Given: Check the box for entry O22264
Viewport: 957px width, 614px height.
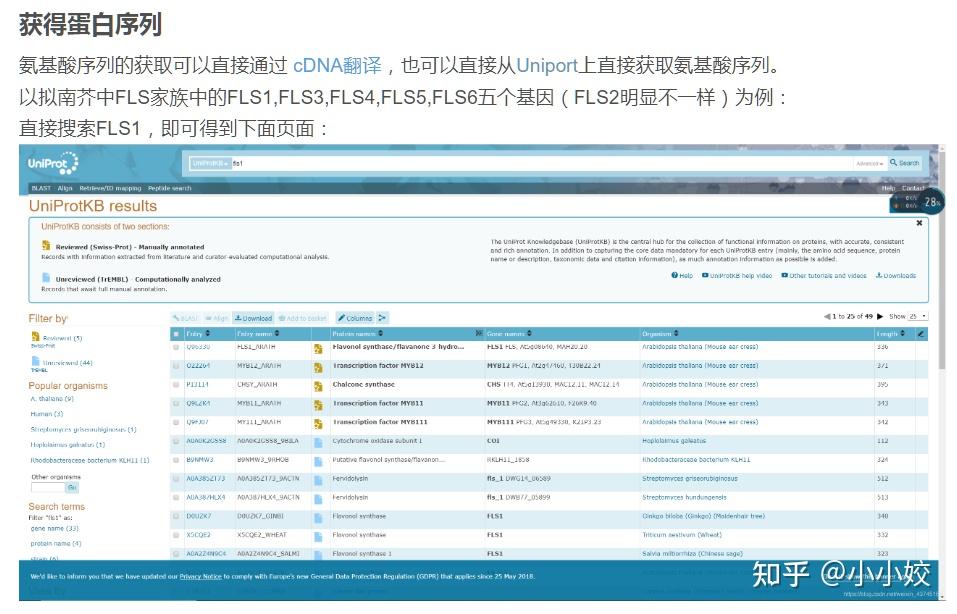Looking at the screenshot, I should click(176, 366).
